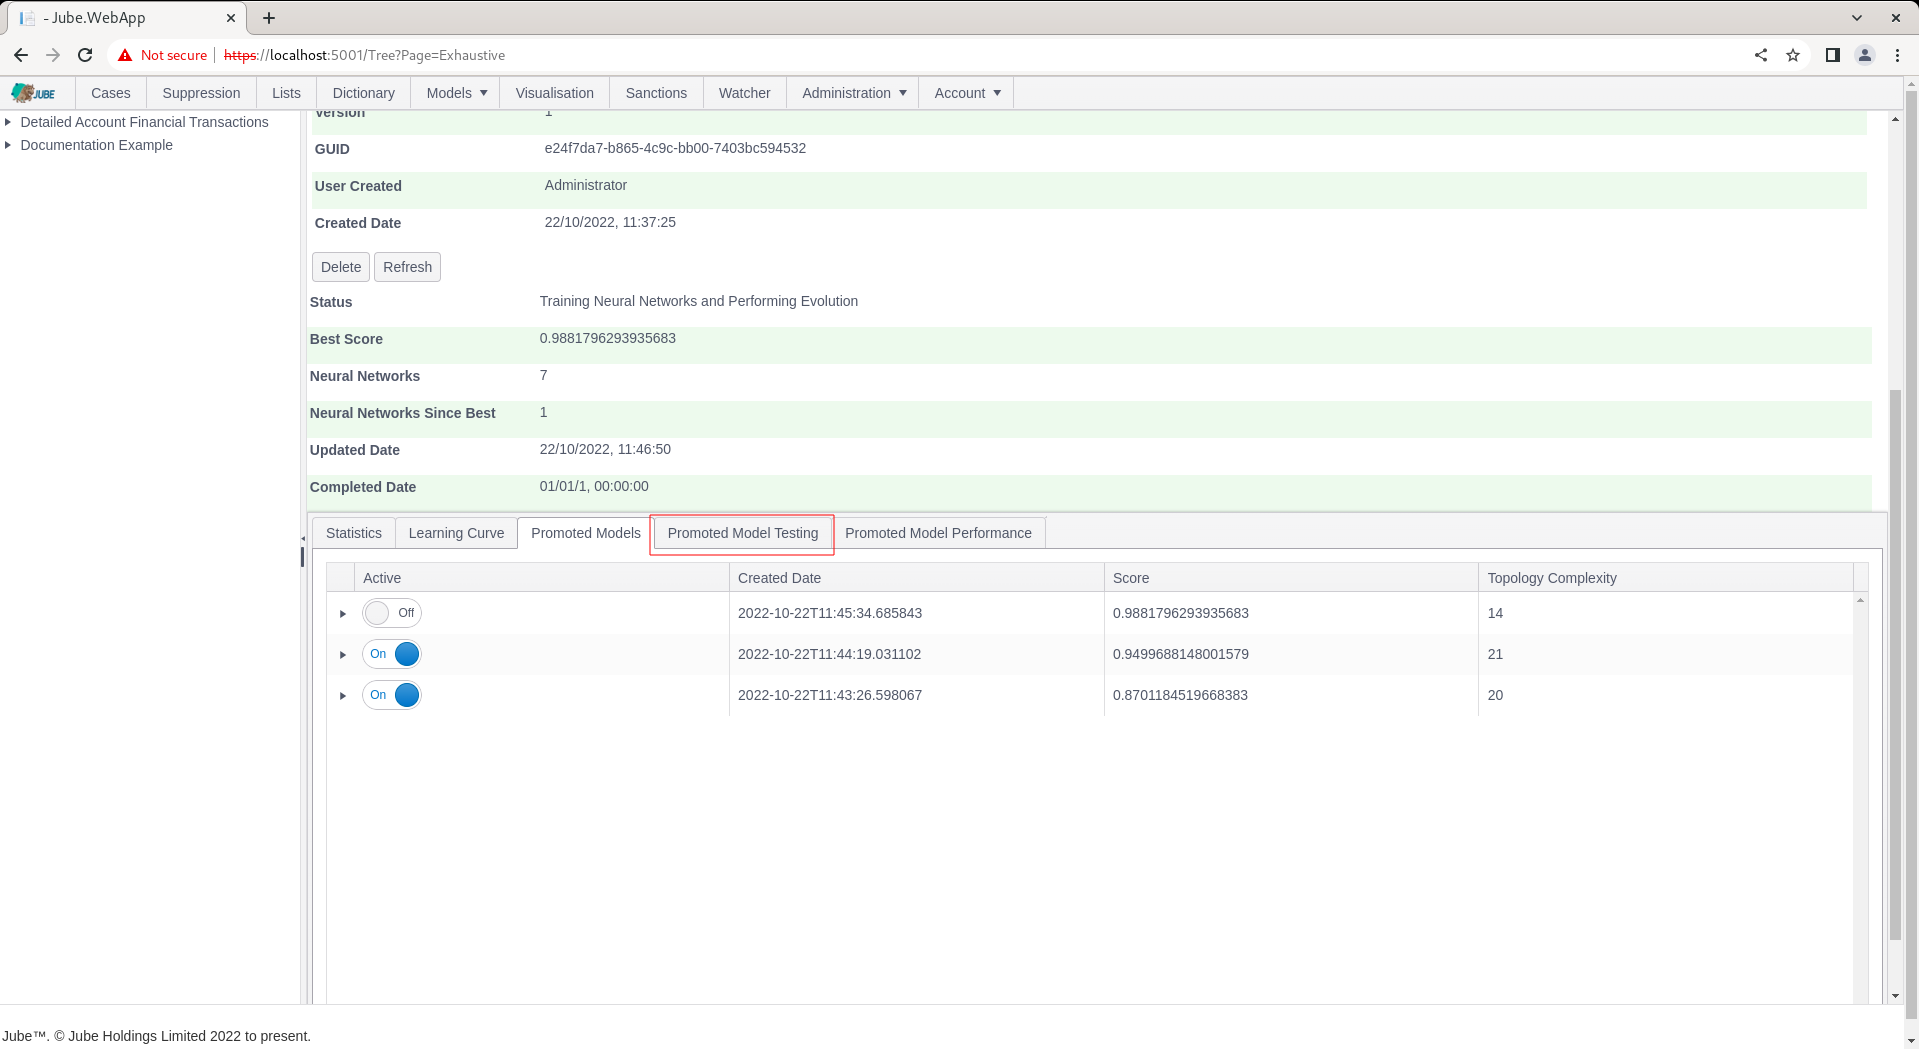Open the Lists menu
This screenshot has width=1919, height=1049.
[x=286, y=93]
